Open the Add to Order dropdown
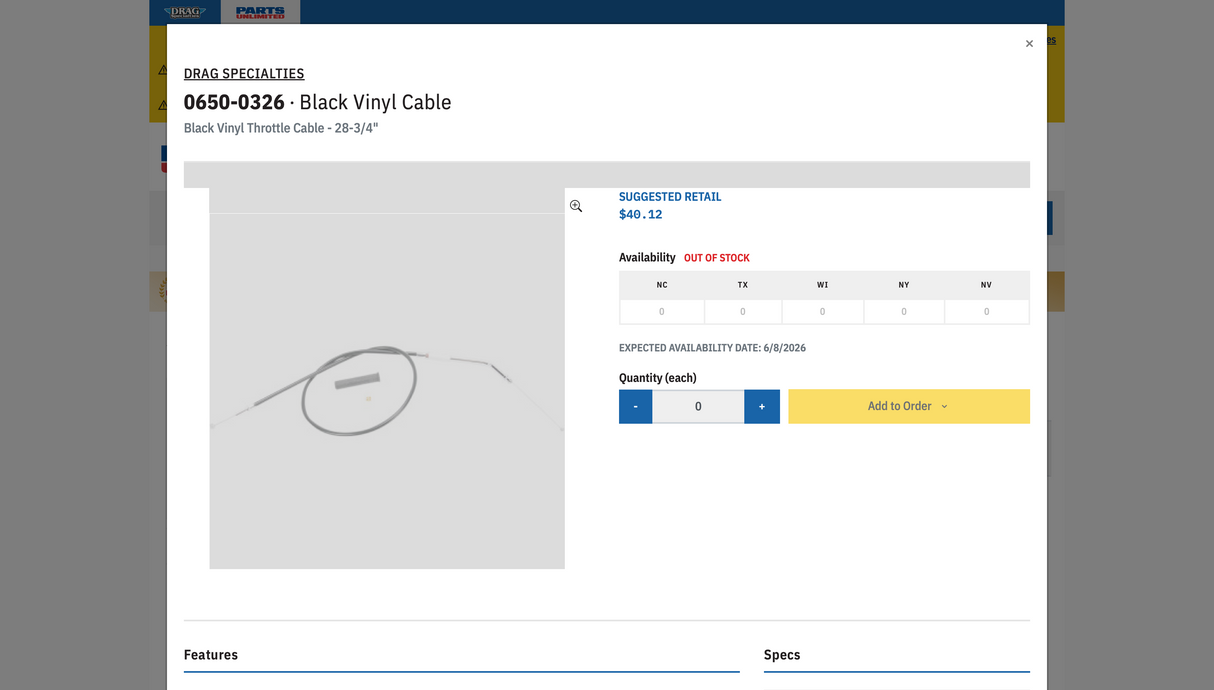The image size is (1214, 690). [909, 406]
